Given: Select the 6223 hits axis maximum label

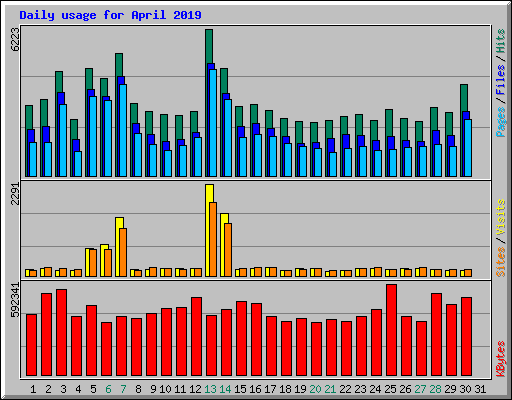Looking at the screenshot, I should [x=15, y=39].
